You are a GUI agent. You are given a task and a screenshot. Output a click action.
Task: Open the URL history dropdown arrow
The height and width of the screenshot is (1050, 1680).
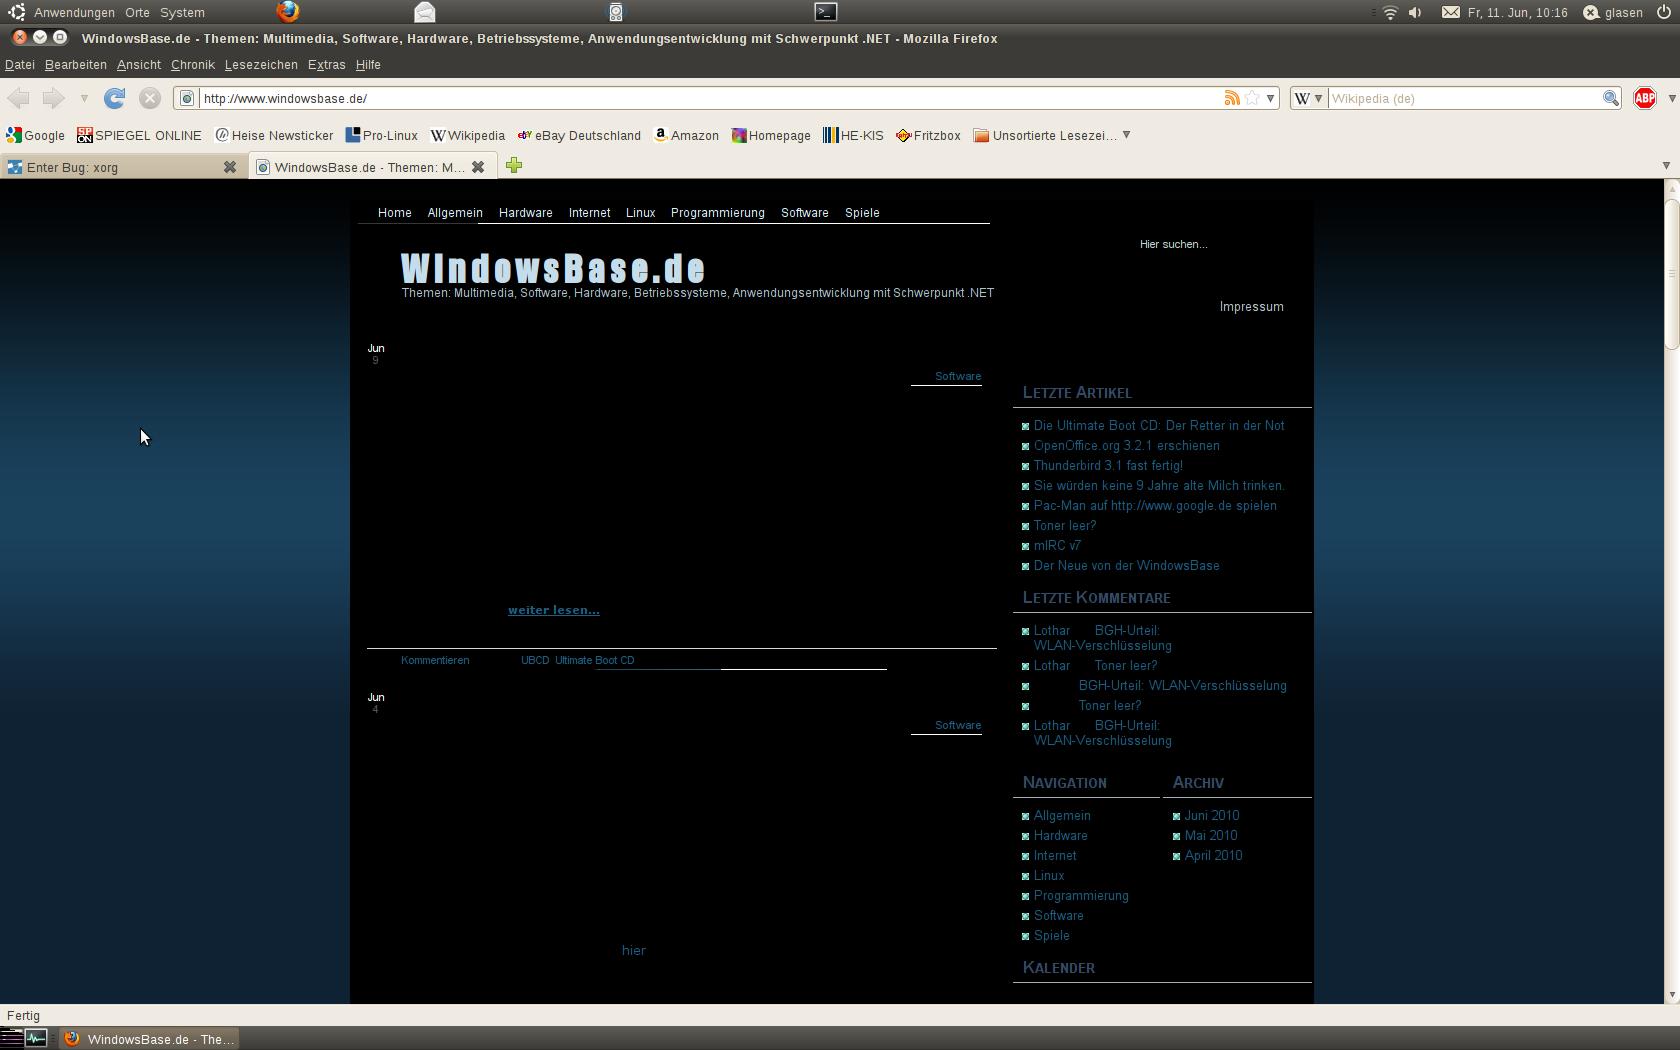point(1270,98)
